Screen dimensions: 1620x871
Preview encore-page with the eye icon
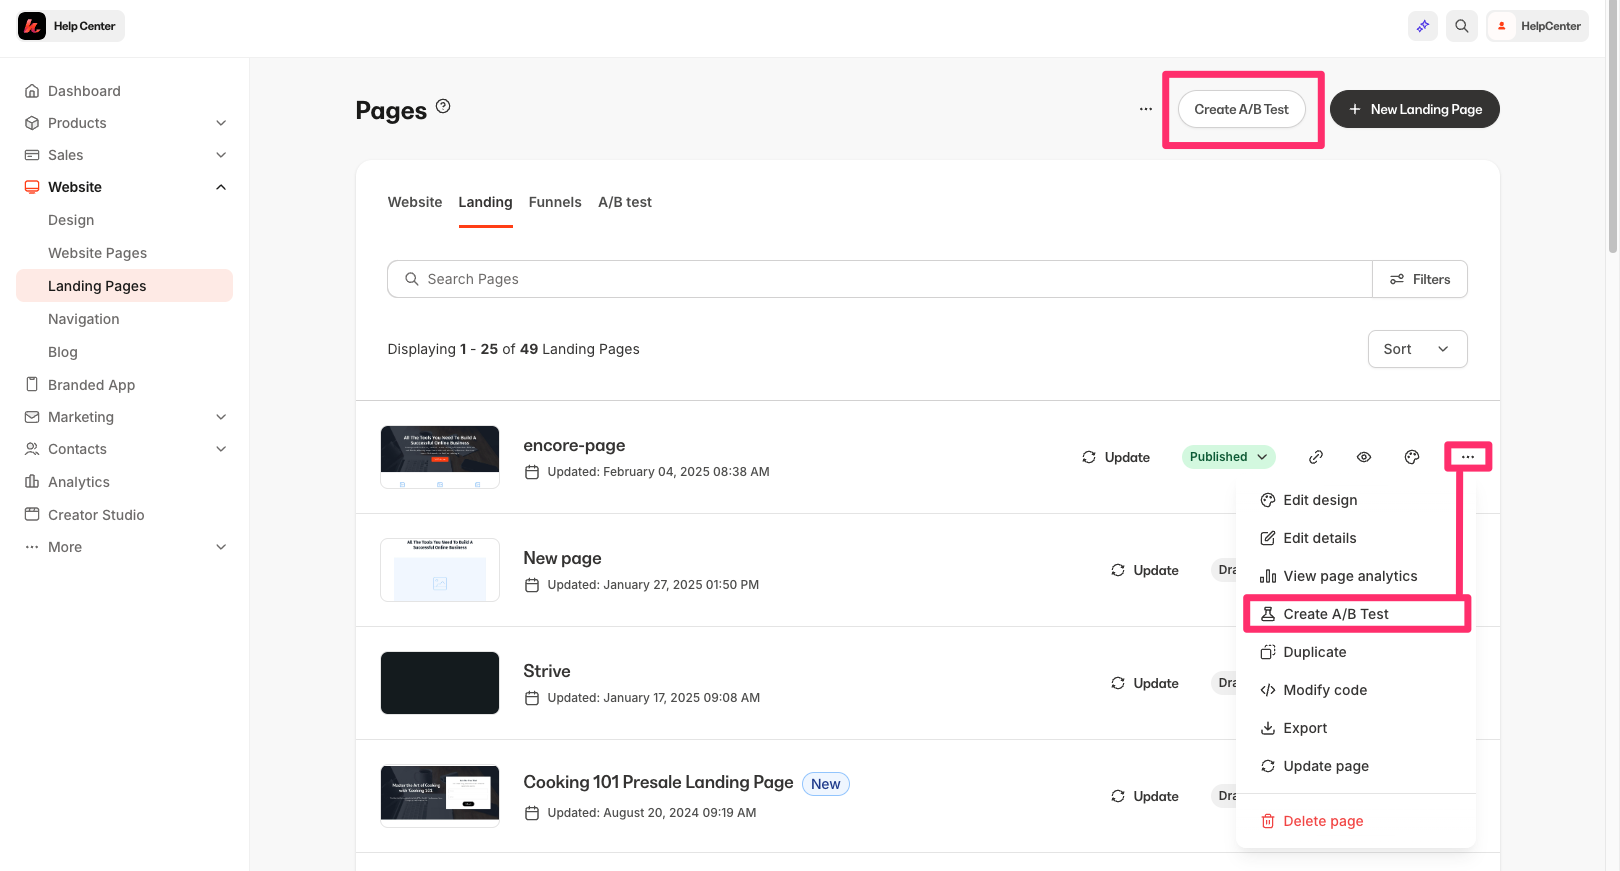(1364, 457)
